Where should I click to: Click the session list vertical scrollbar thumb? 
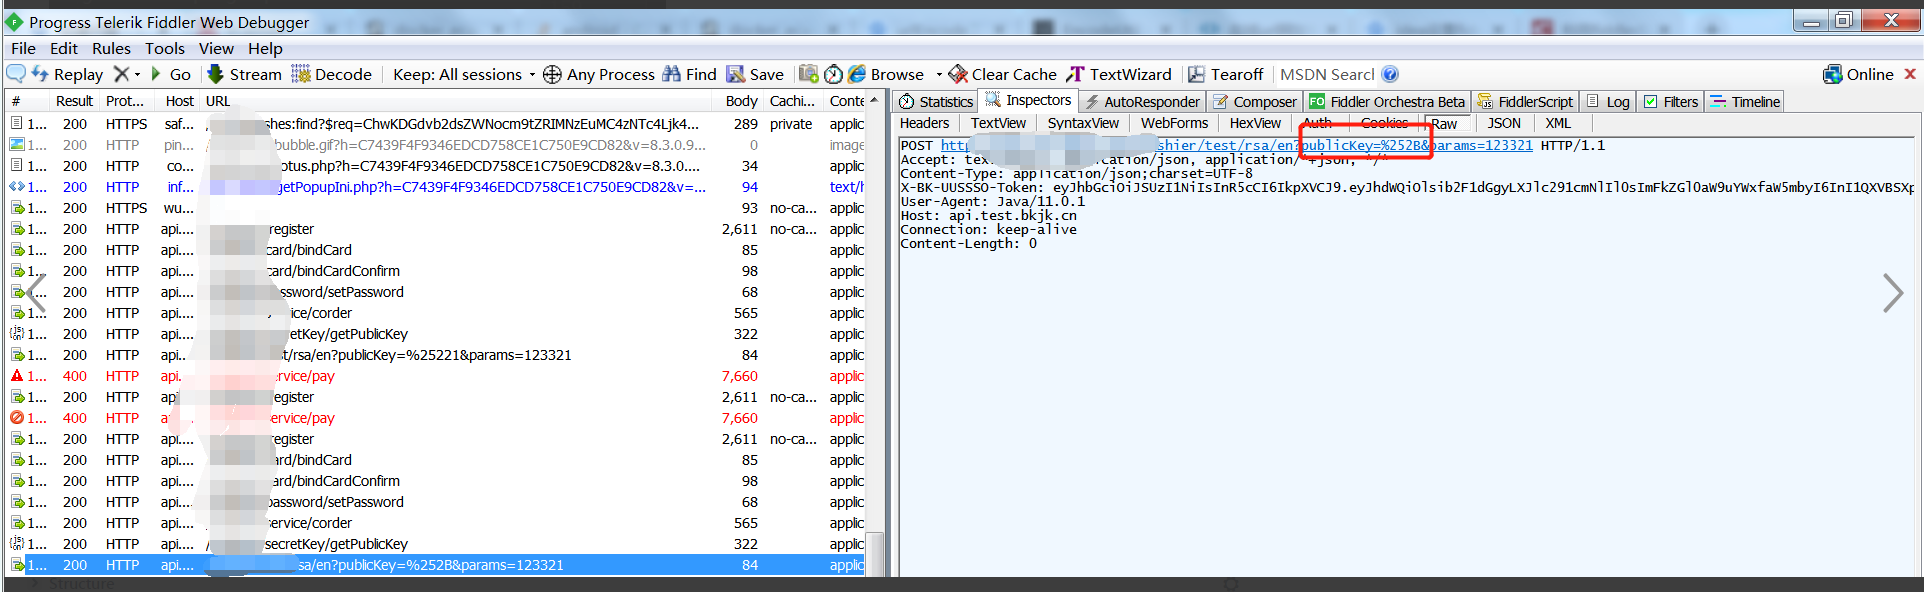click(874, 553)
